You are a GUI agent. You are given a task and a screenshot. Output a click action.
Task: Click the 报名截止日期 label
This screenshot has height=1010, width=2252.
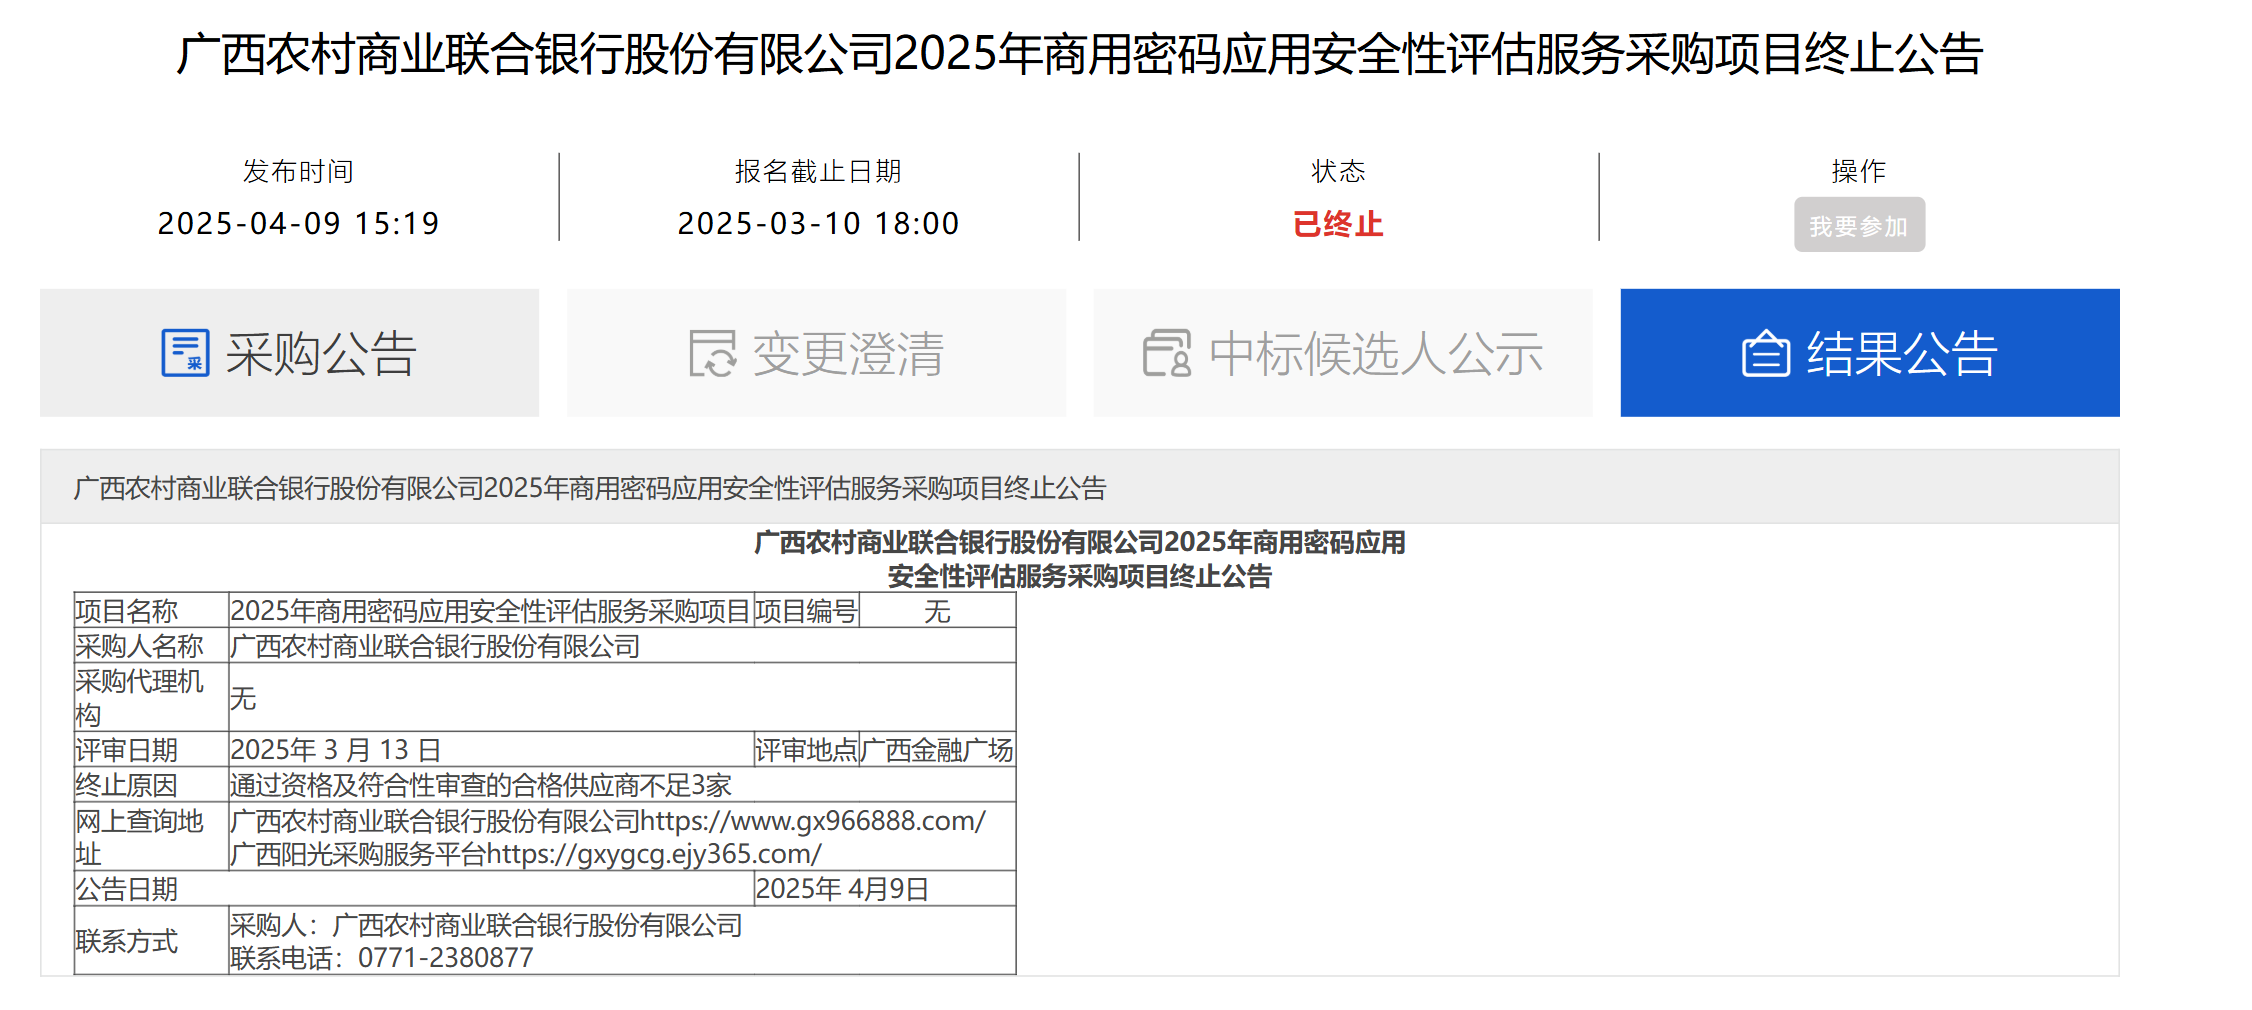[x=818, y=171]
